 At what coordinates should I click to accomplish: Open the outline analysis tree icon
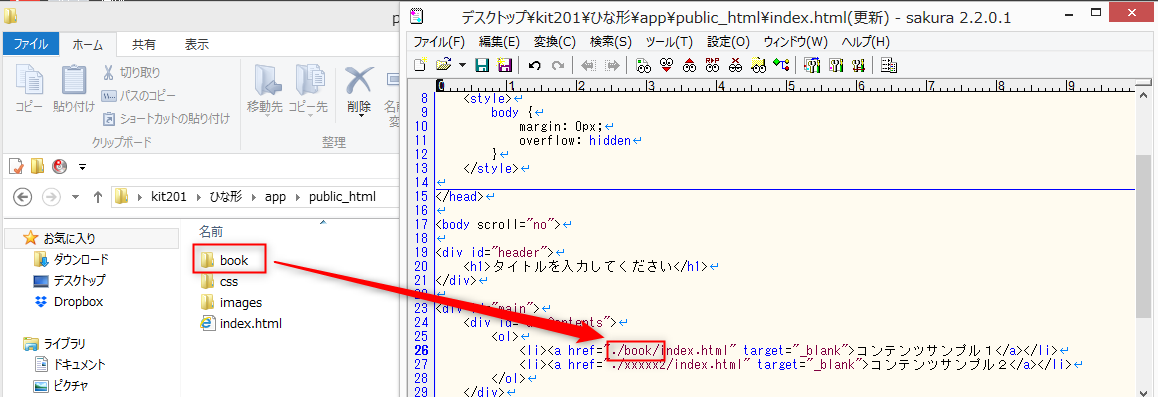[x=781, y=65]
